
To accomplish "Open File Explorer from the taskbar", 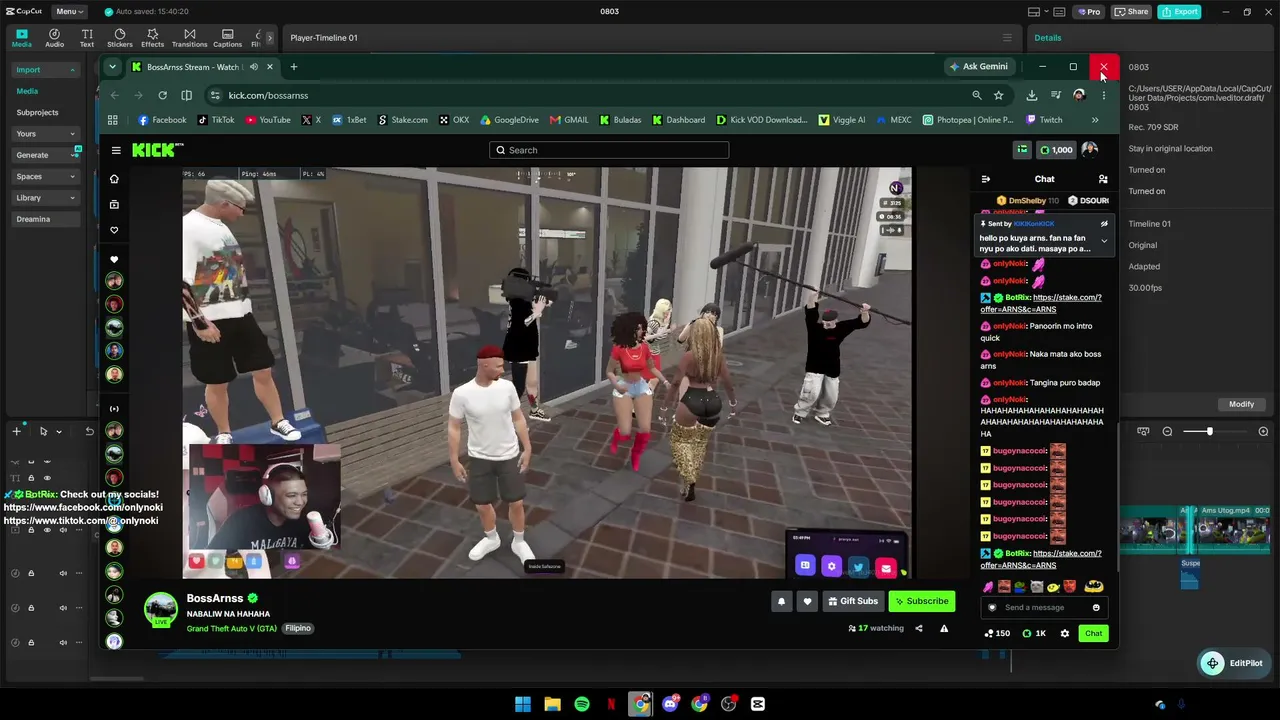I will 552,704.
